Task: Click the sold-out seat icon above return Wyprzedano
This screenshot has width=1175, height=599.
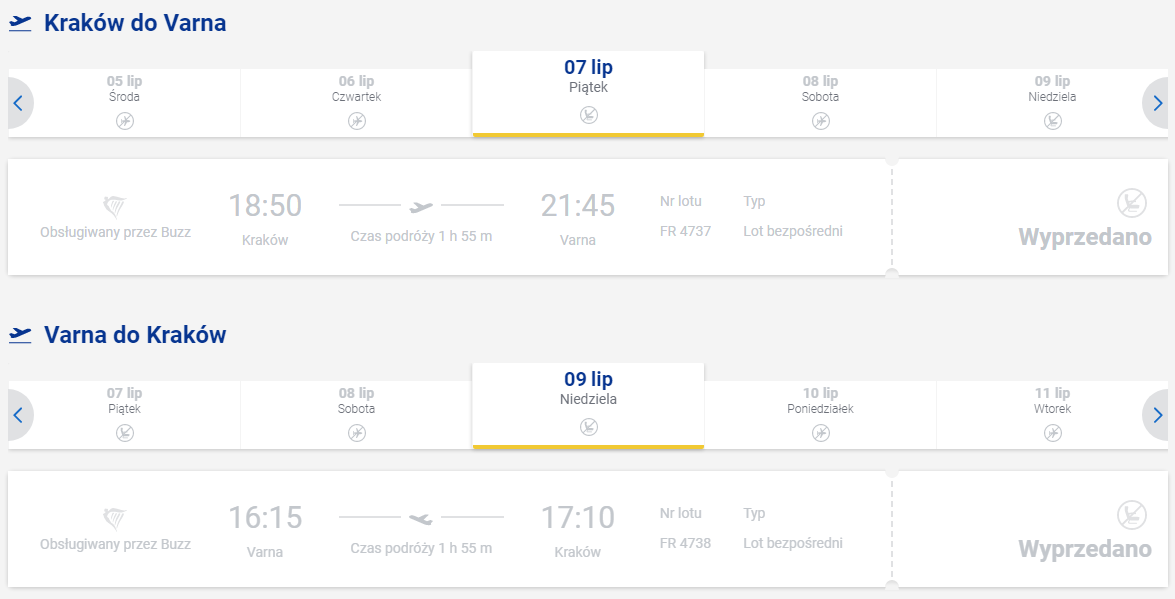Action: tap(1132, 515)
